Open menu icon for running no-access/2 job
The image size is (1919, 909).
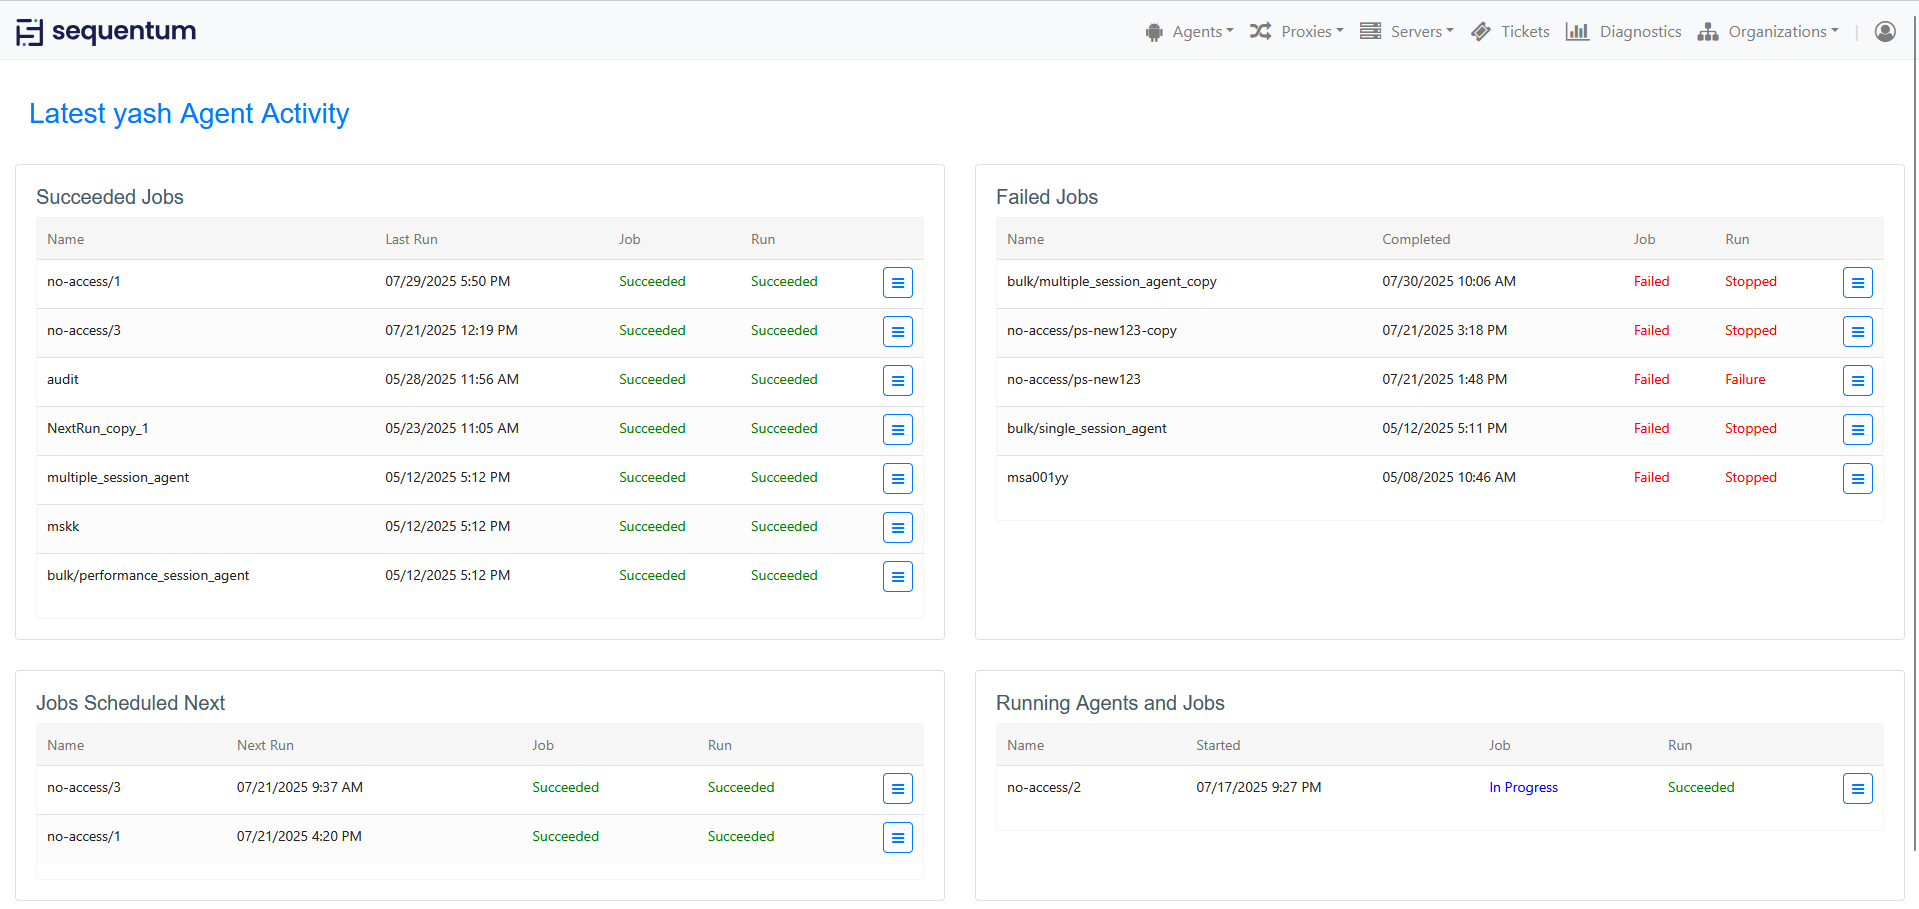[x=1857, y=789]
